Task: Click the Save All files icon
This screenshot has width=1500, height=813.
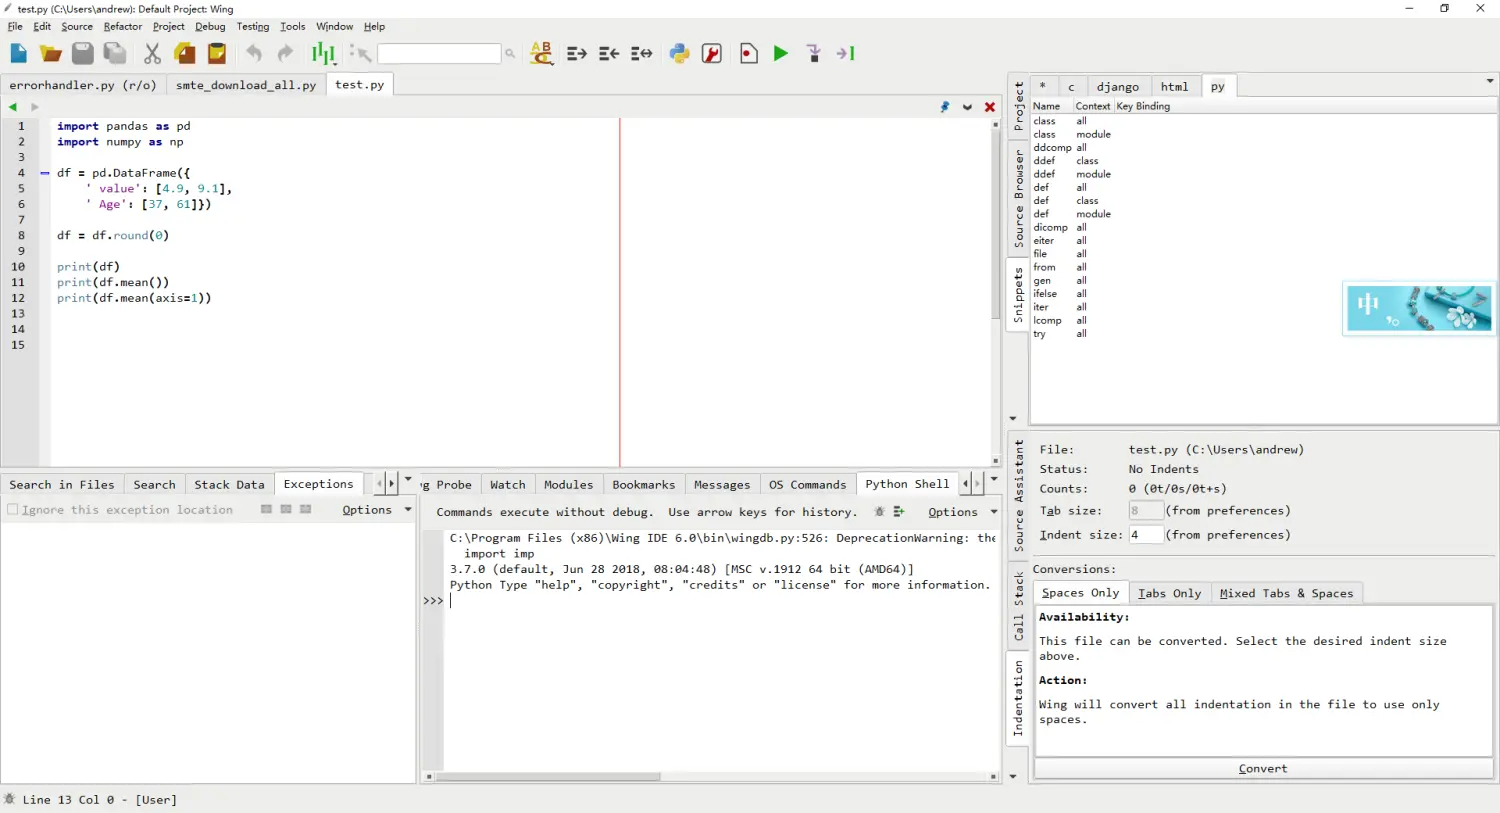Action: pyautogui.click(x=115, y=54)
